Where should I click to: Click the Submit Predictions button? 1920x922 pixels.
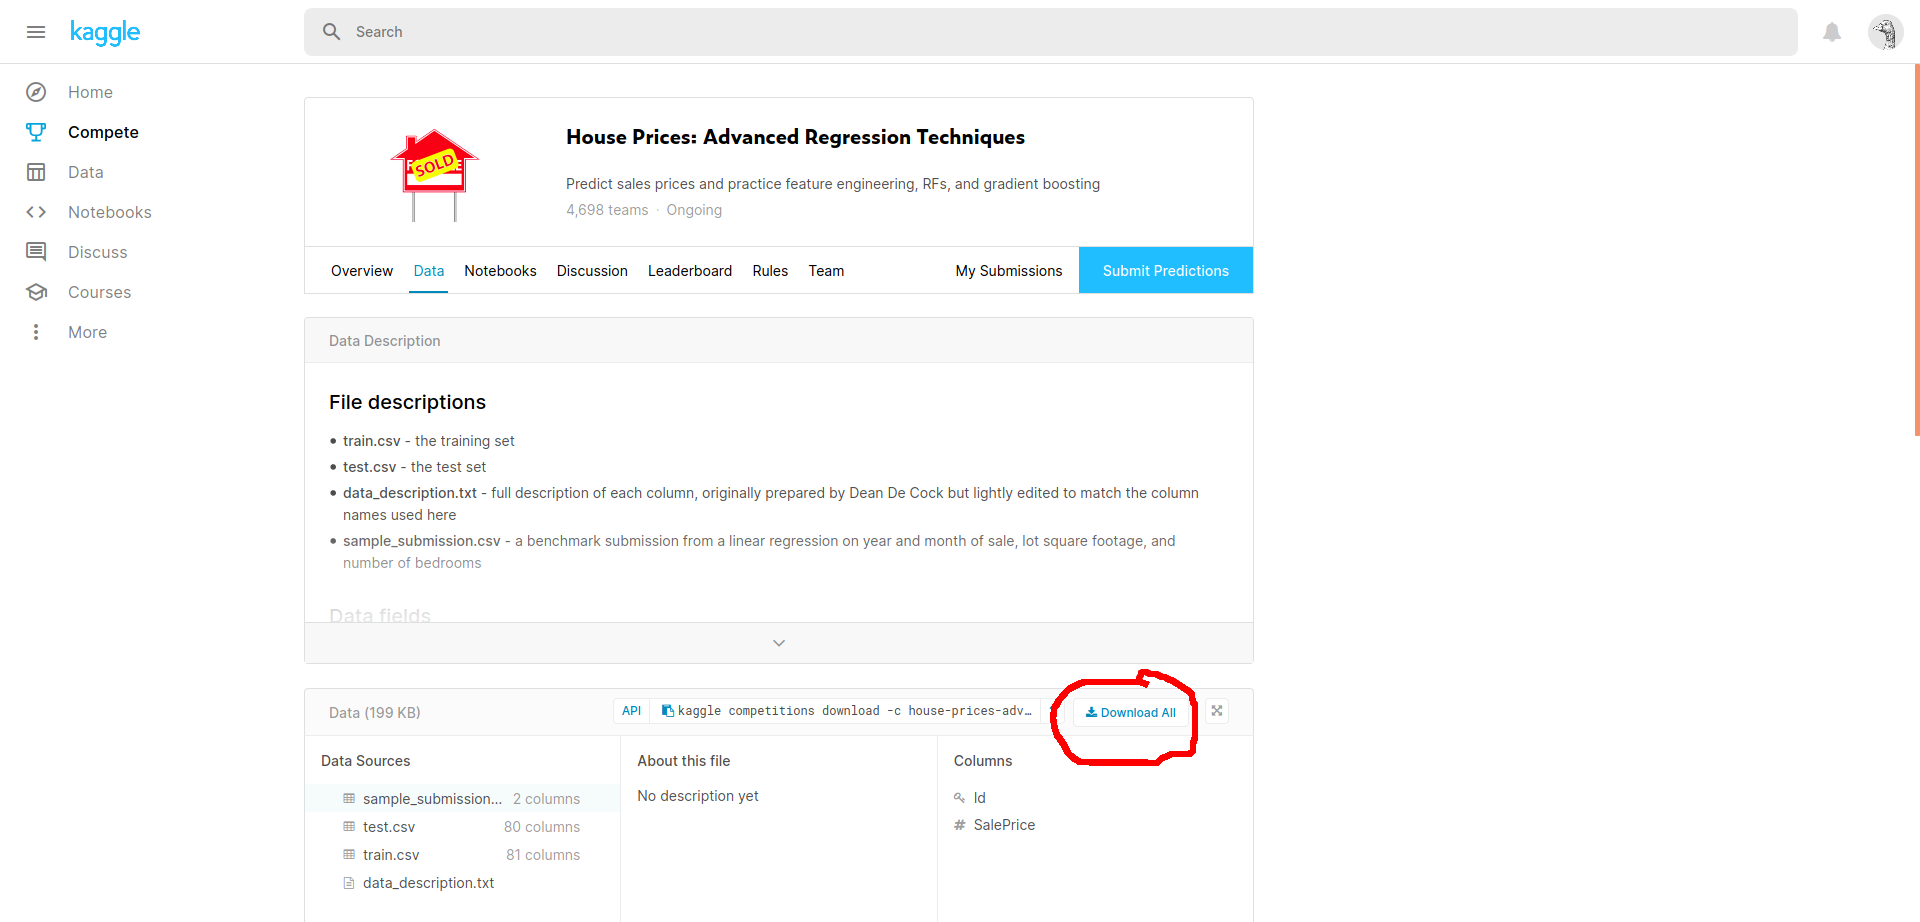click(1166, 270)
